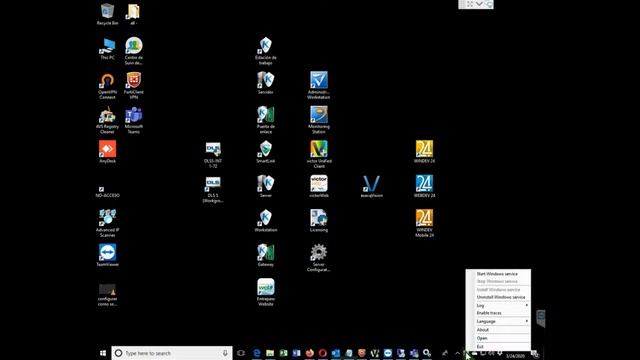Open Microsoft Teams from the taskbar
This screenshot has height=360, width=640.
tap(414, 353)
